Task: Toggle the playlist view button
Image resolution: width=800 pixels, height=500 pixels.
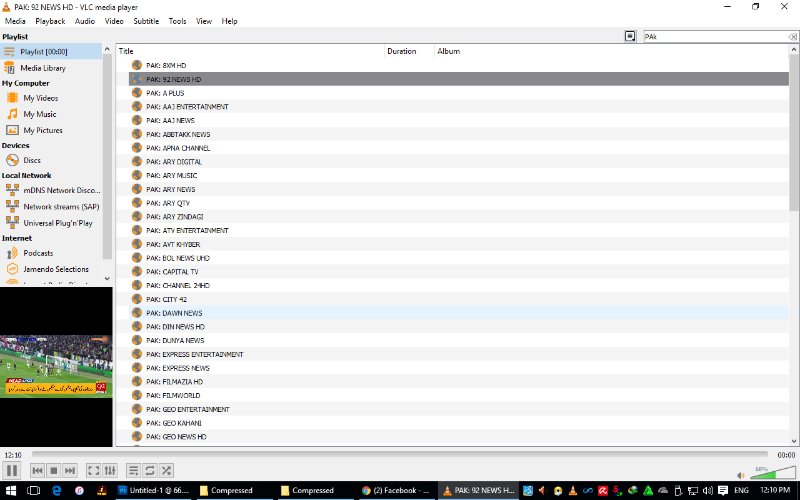Action: [133, 470]
